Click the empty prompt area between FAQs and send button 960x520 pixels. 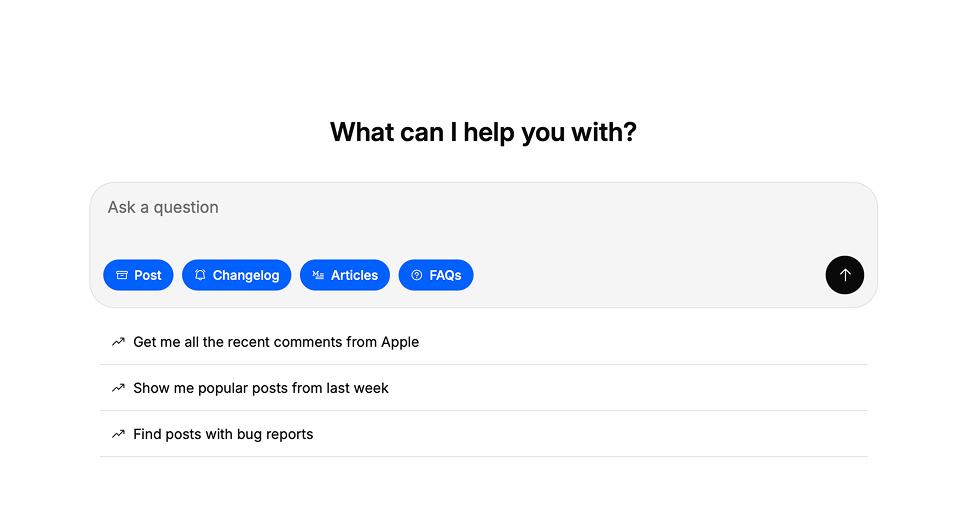(650, 275)
